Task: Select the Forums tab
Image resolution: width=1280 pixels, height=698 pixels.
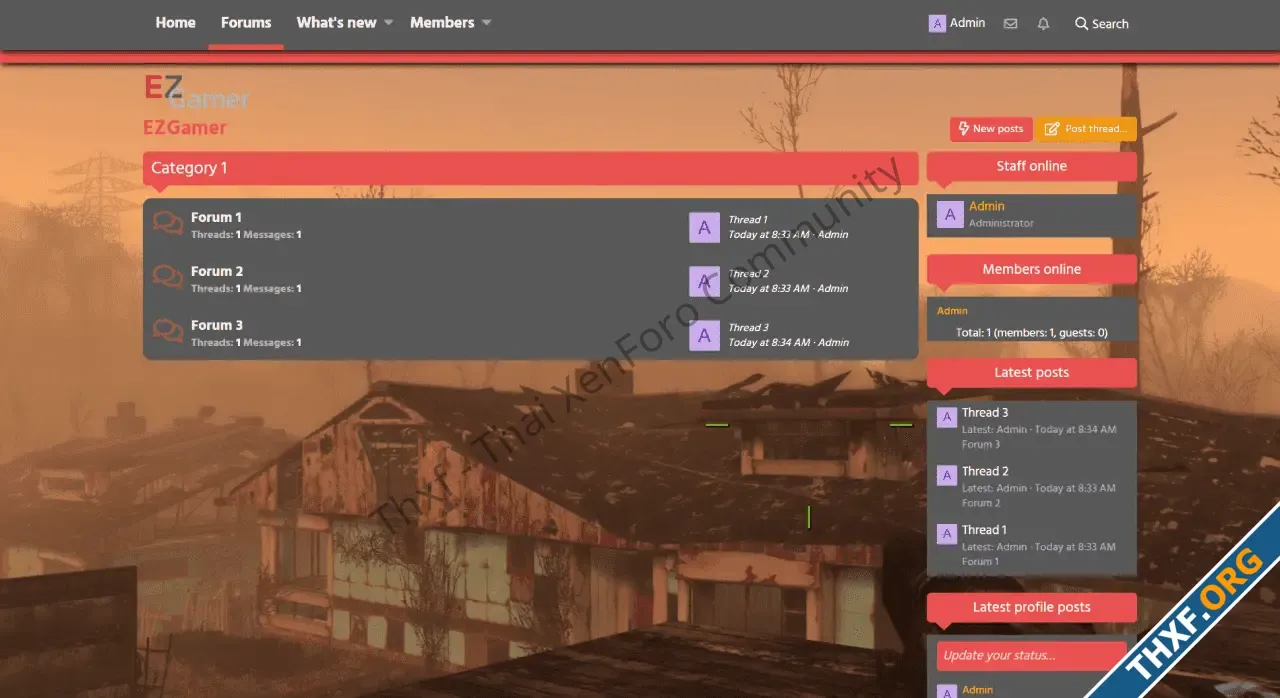Action: tap(246, 23)
